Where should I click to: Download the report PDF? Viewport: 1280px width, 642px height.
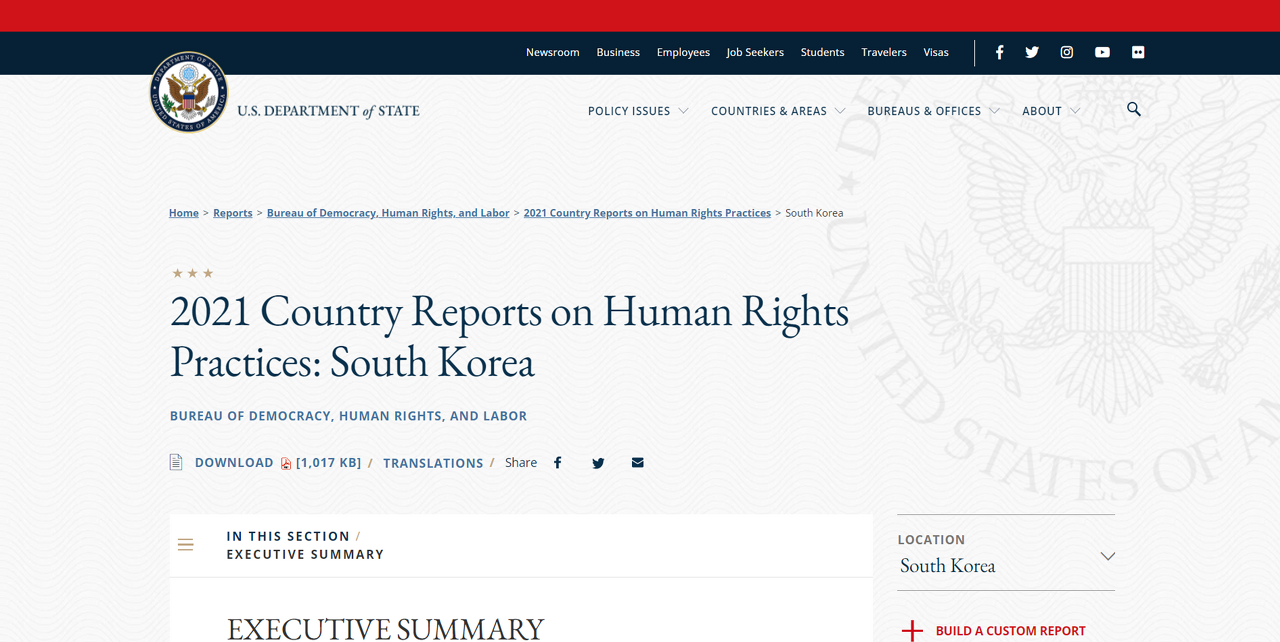[x=234, y=462]
